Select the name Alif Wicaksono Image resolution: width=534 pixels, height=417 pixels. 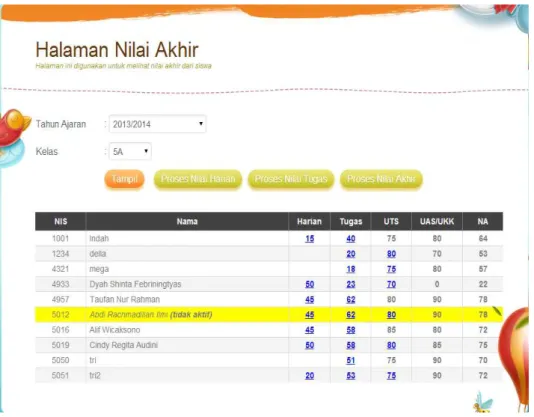click(115, 330)
